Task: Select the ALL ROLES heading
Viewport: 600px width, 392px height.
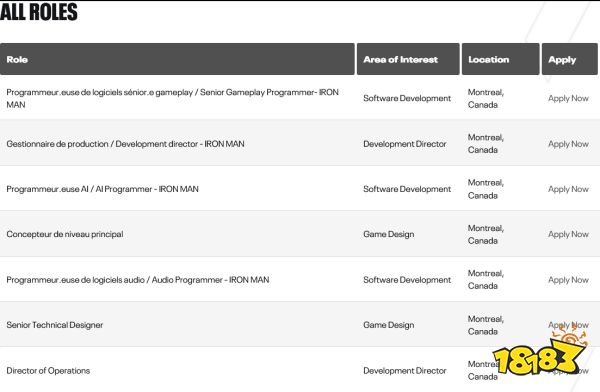Action: pyautogui.click(x=39, y=11)
